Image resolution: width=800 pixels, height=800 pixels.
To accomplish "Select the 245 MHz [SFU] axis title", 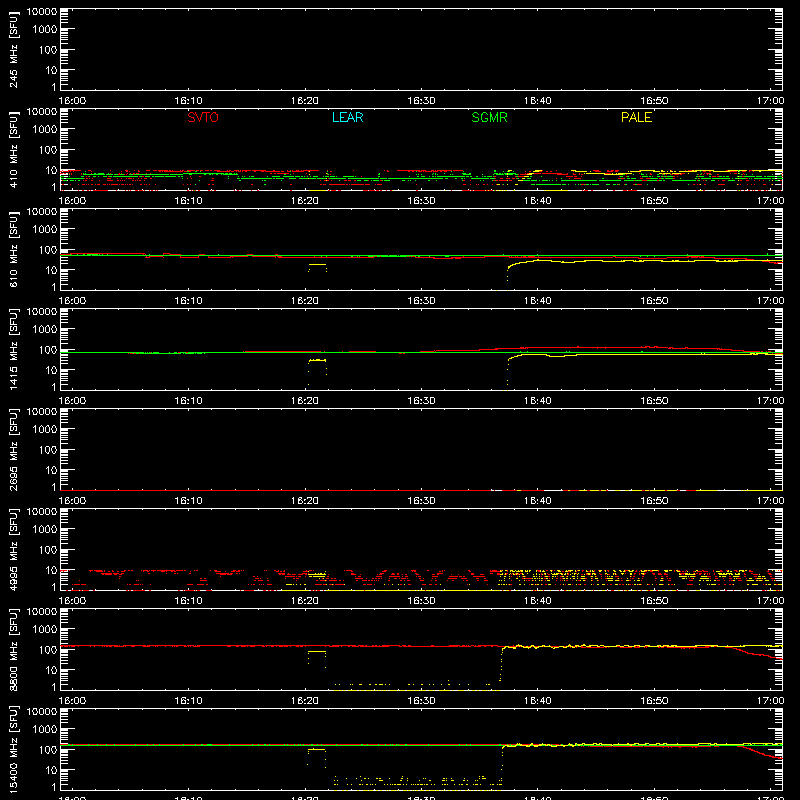I will pyautogui.click(x=14, y=49).
